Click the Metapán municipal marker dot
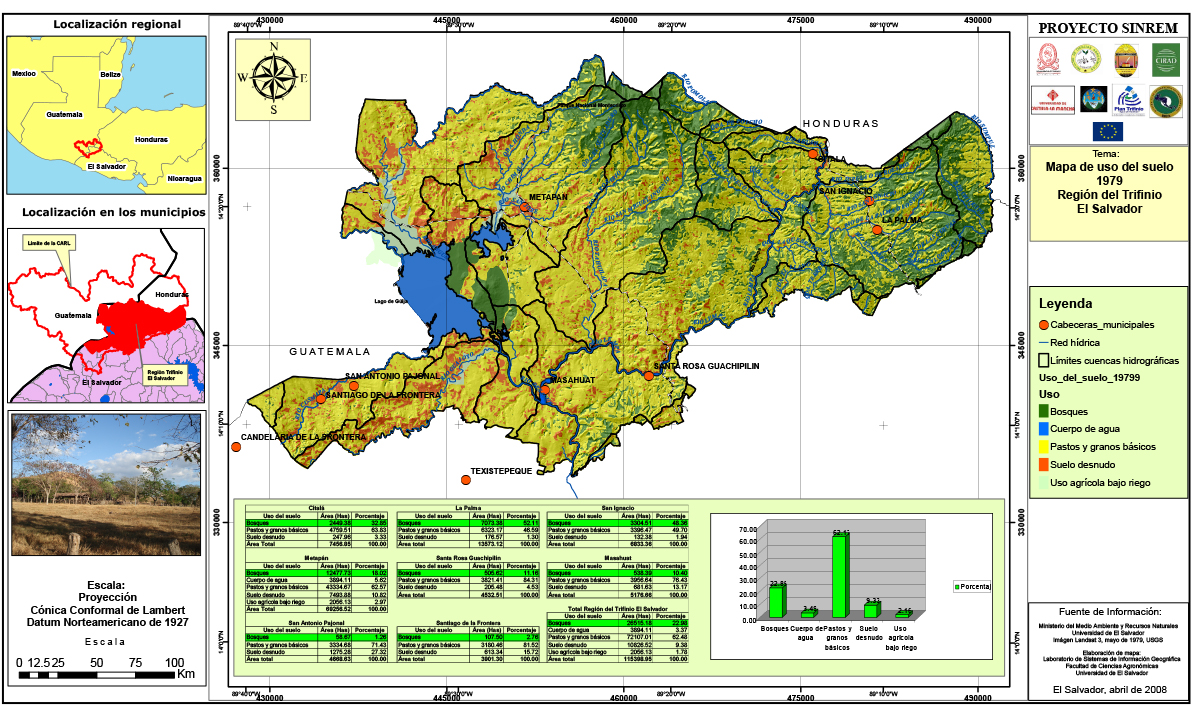 pos(524,208)
